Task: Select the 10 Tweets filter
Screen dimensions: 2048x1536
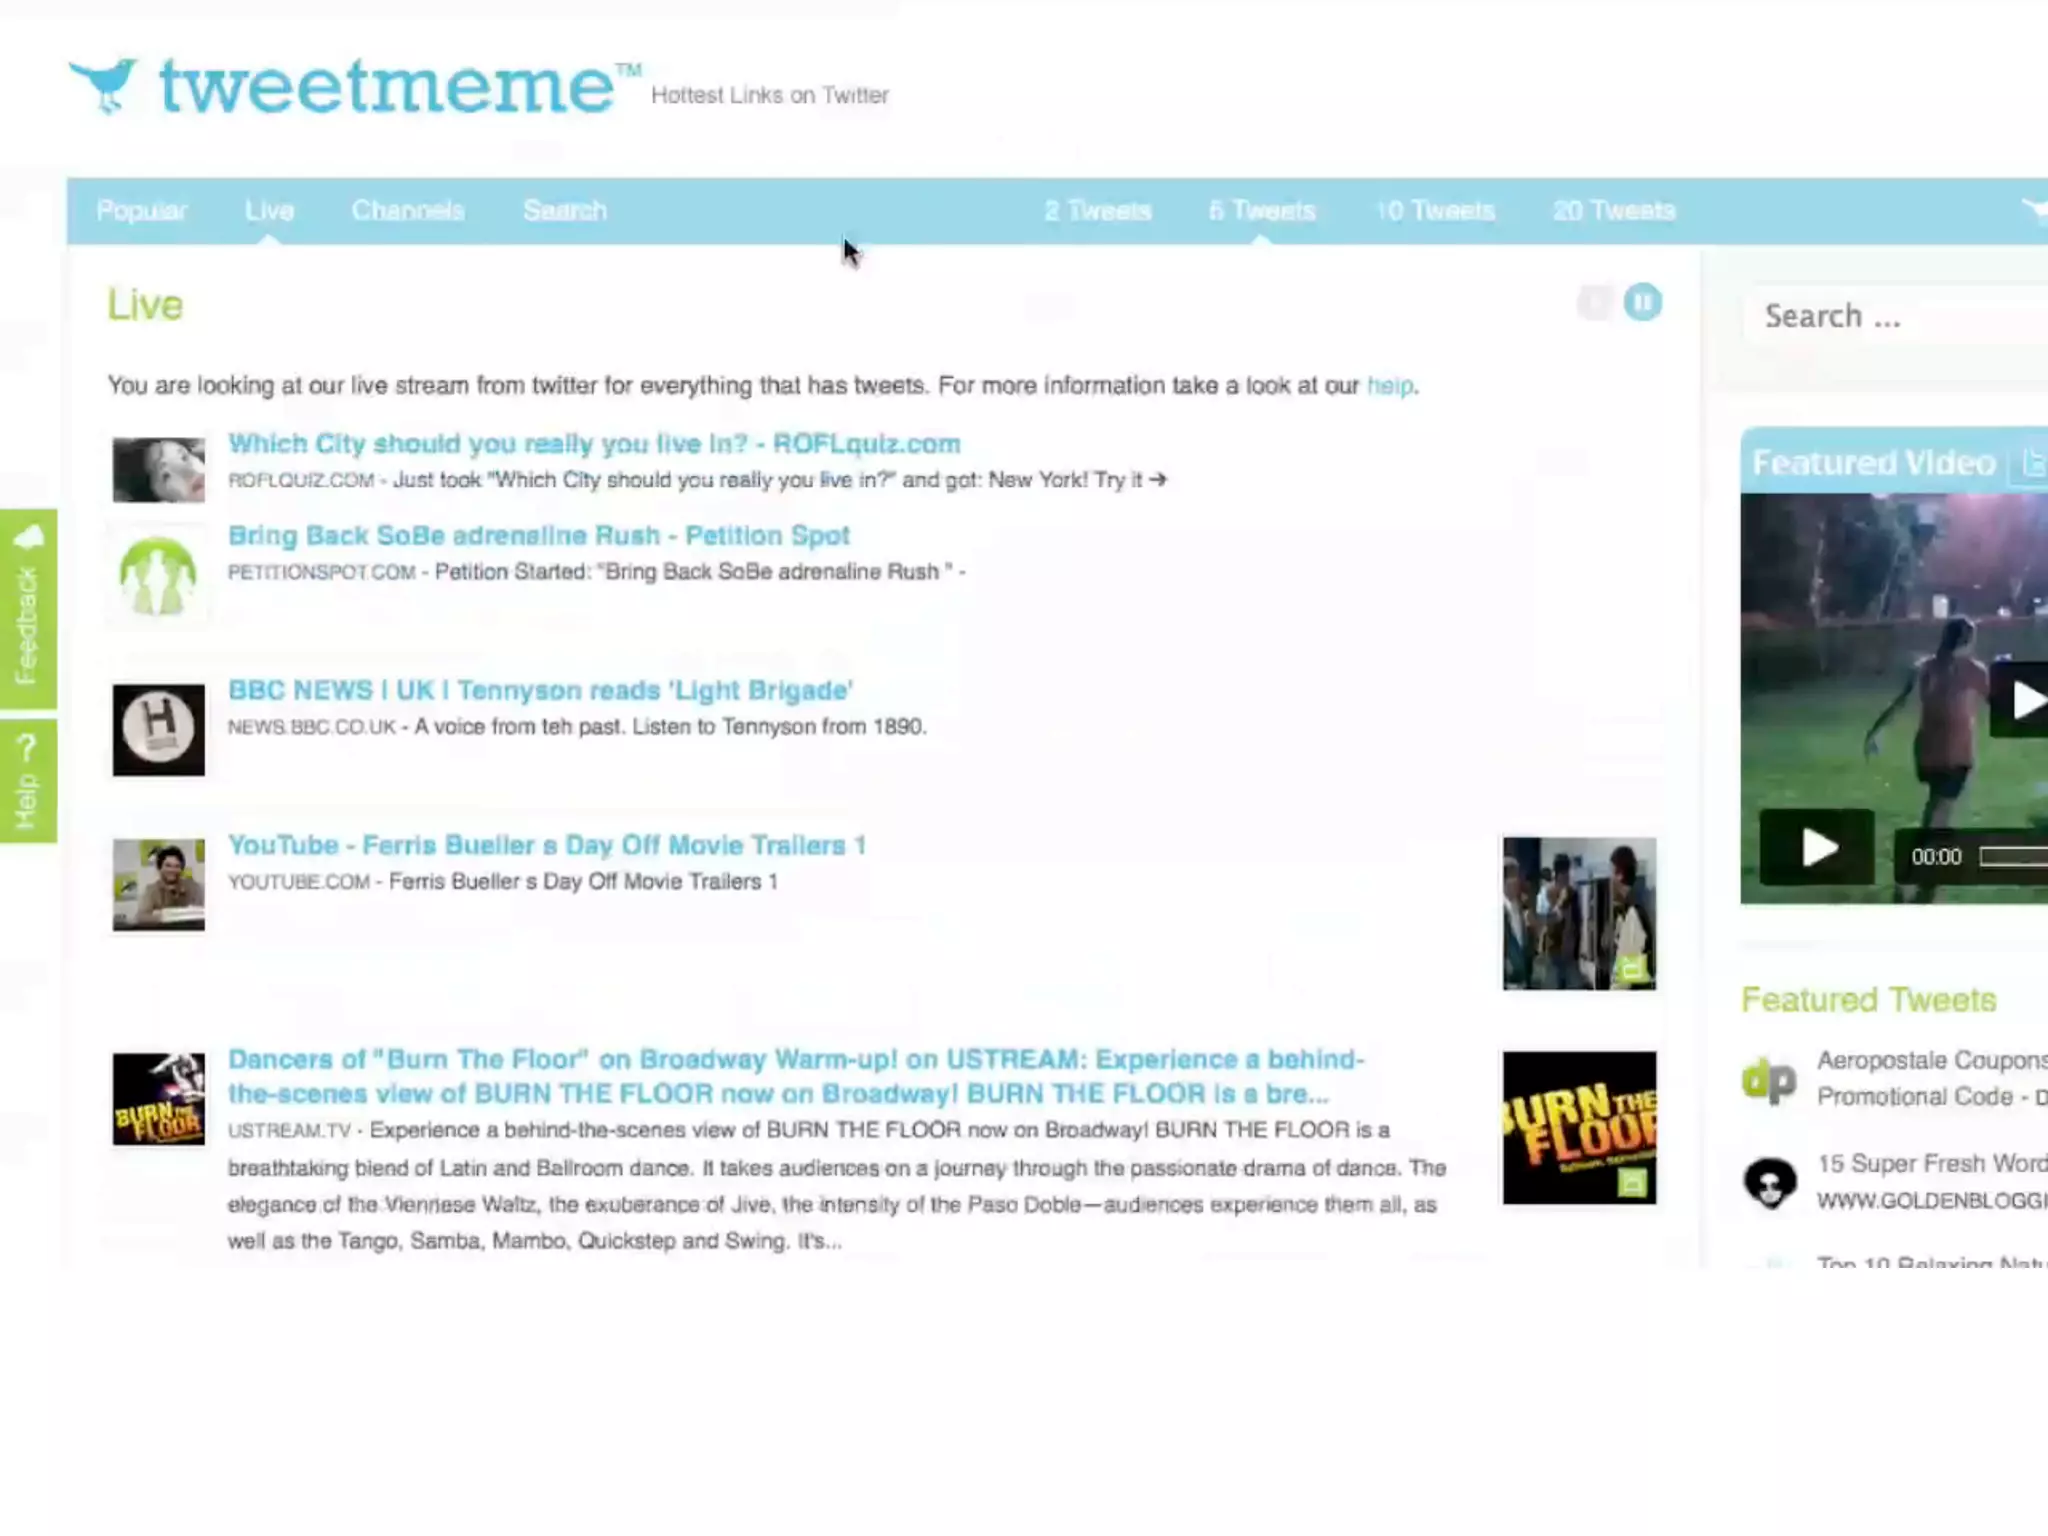Action: [1434, 211]
